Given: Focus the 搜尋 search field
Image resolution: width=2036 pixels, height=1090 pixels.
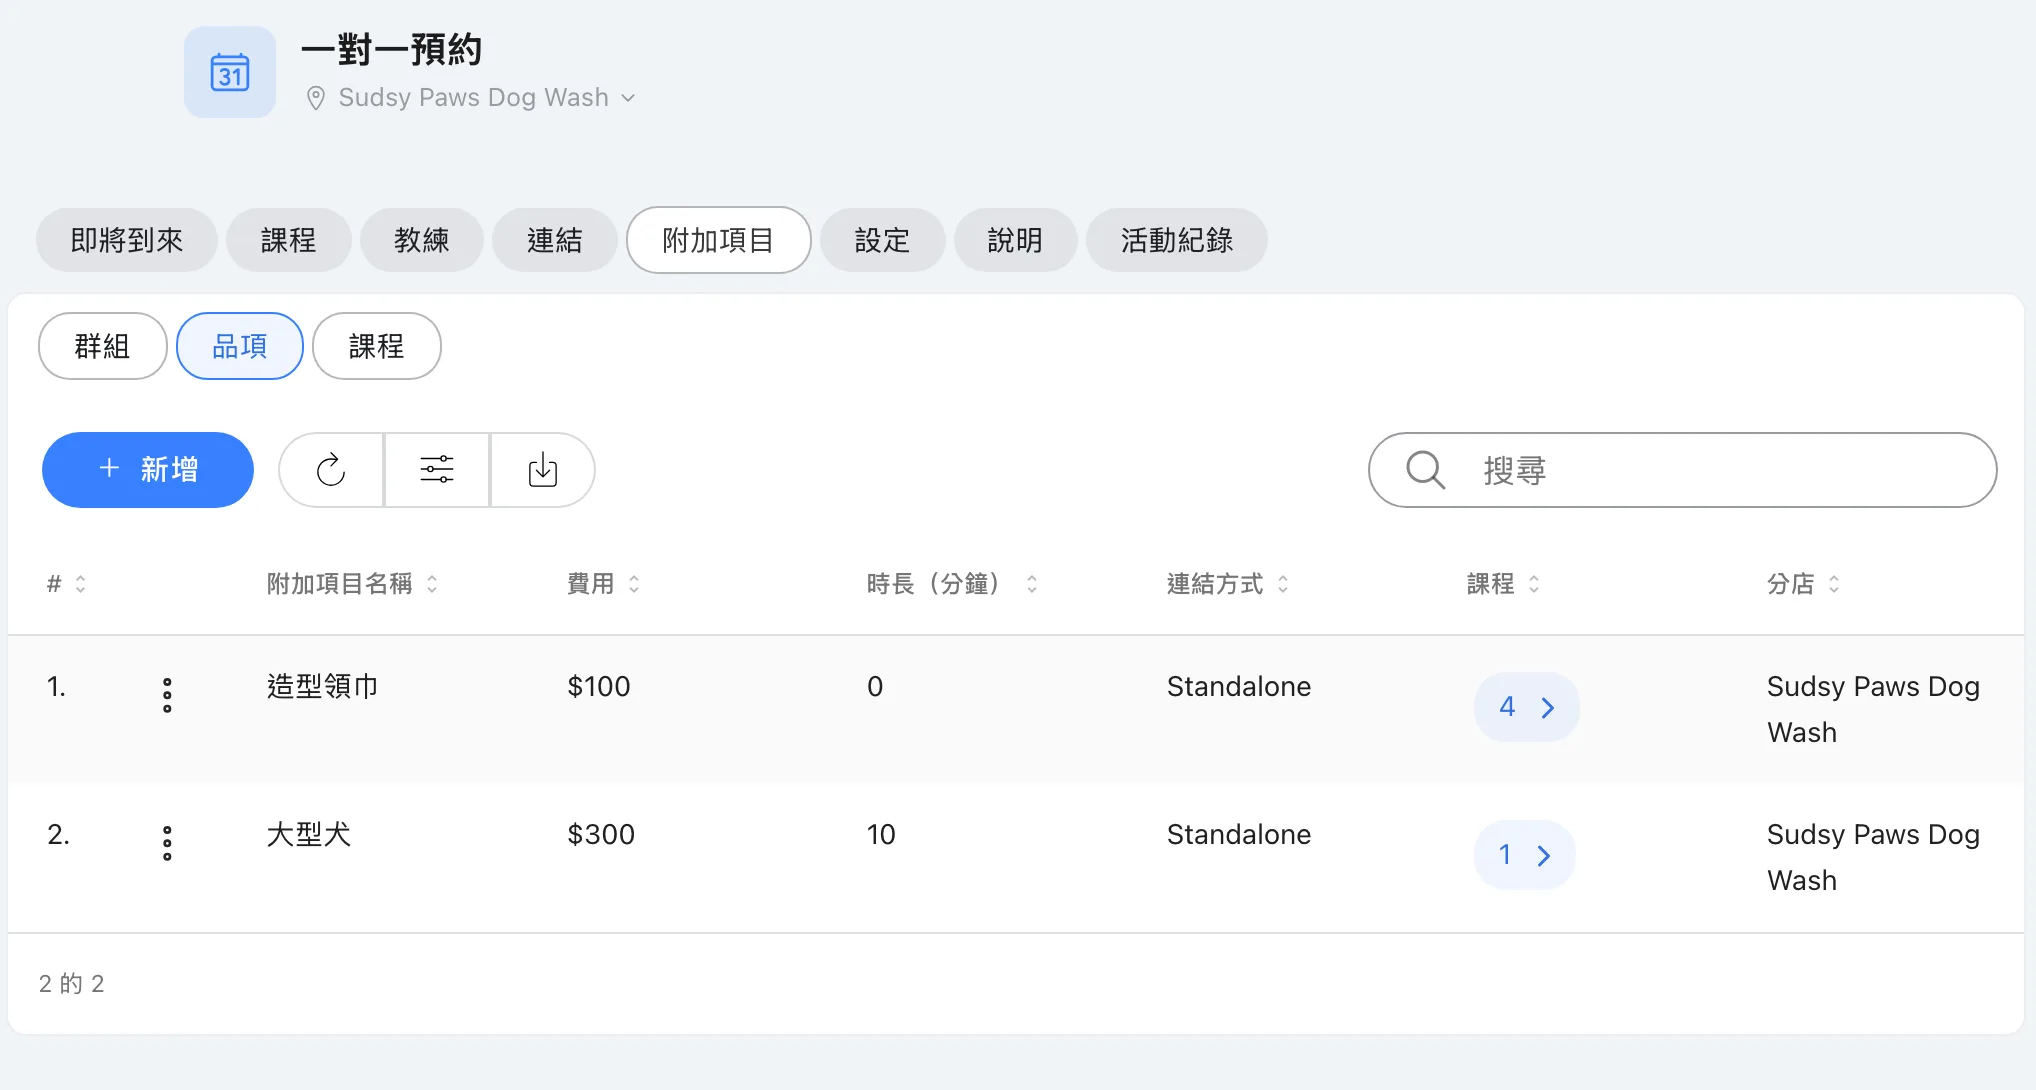Looking at the screenshot, I should click(x=1683, y=470).
